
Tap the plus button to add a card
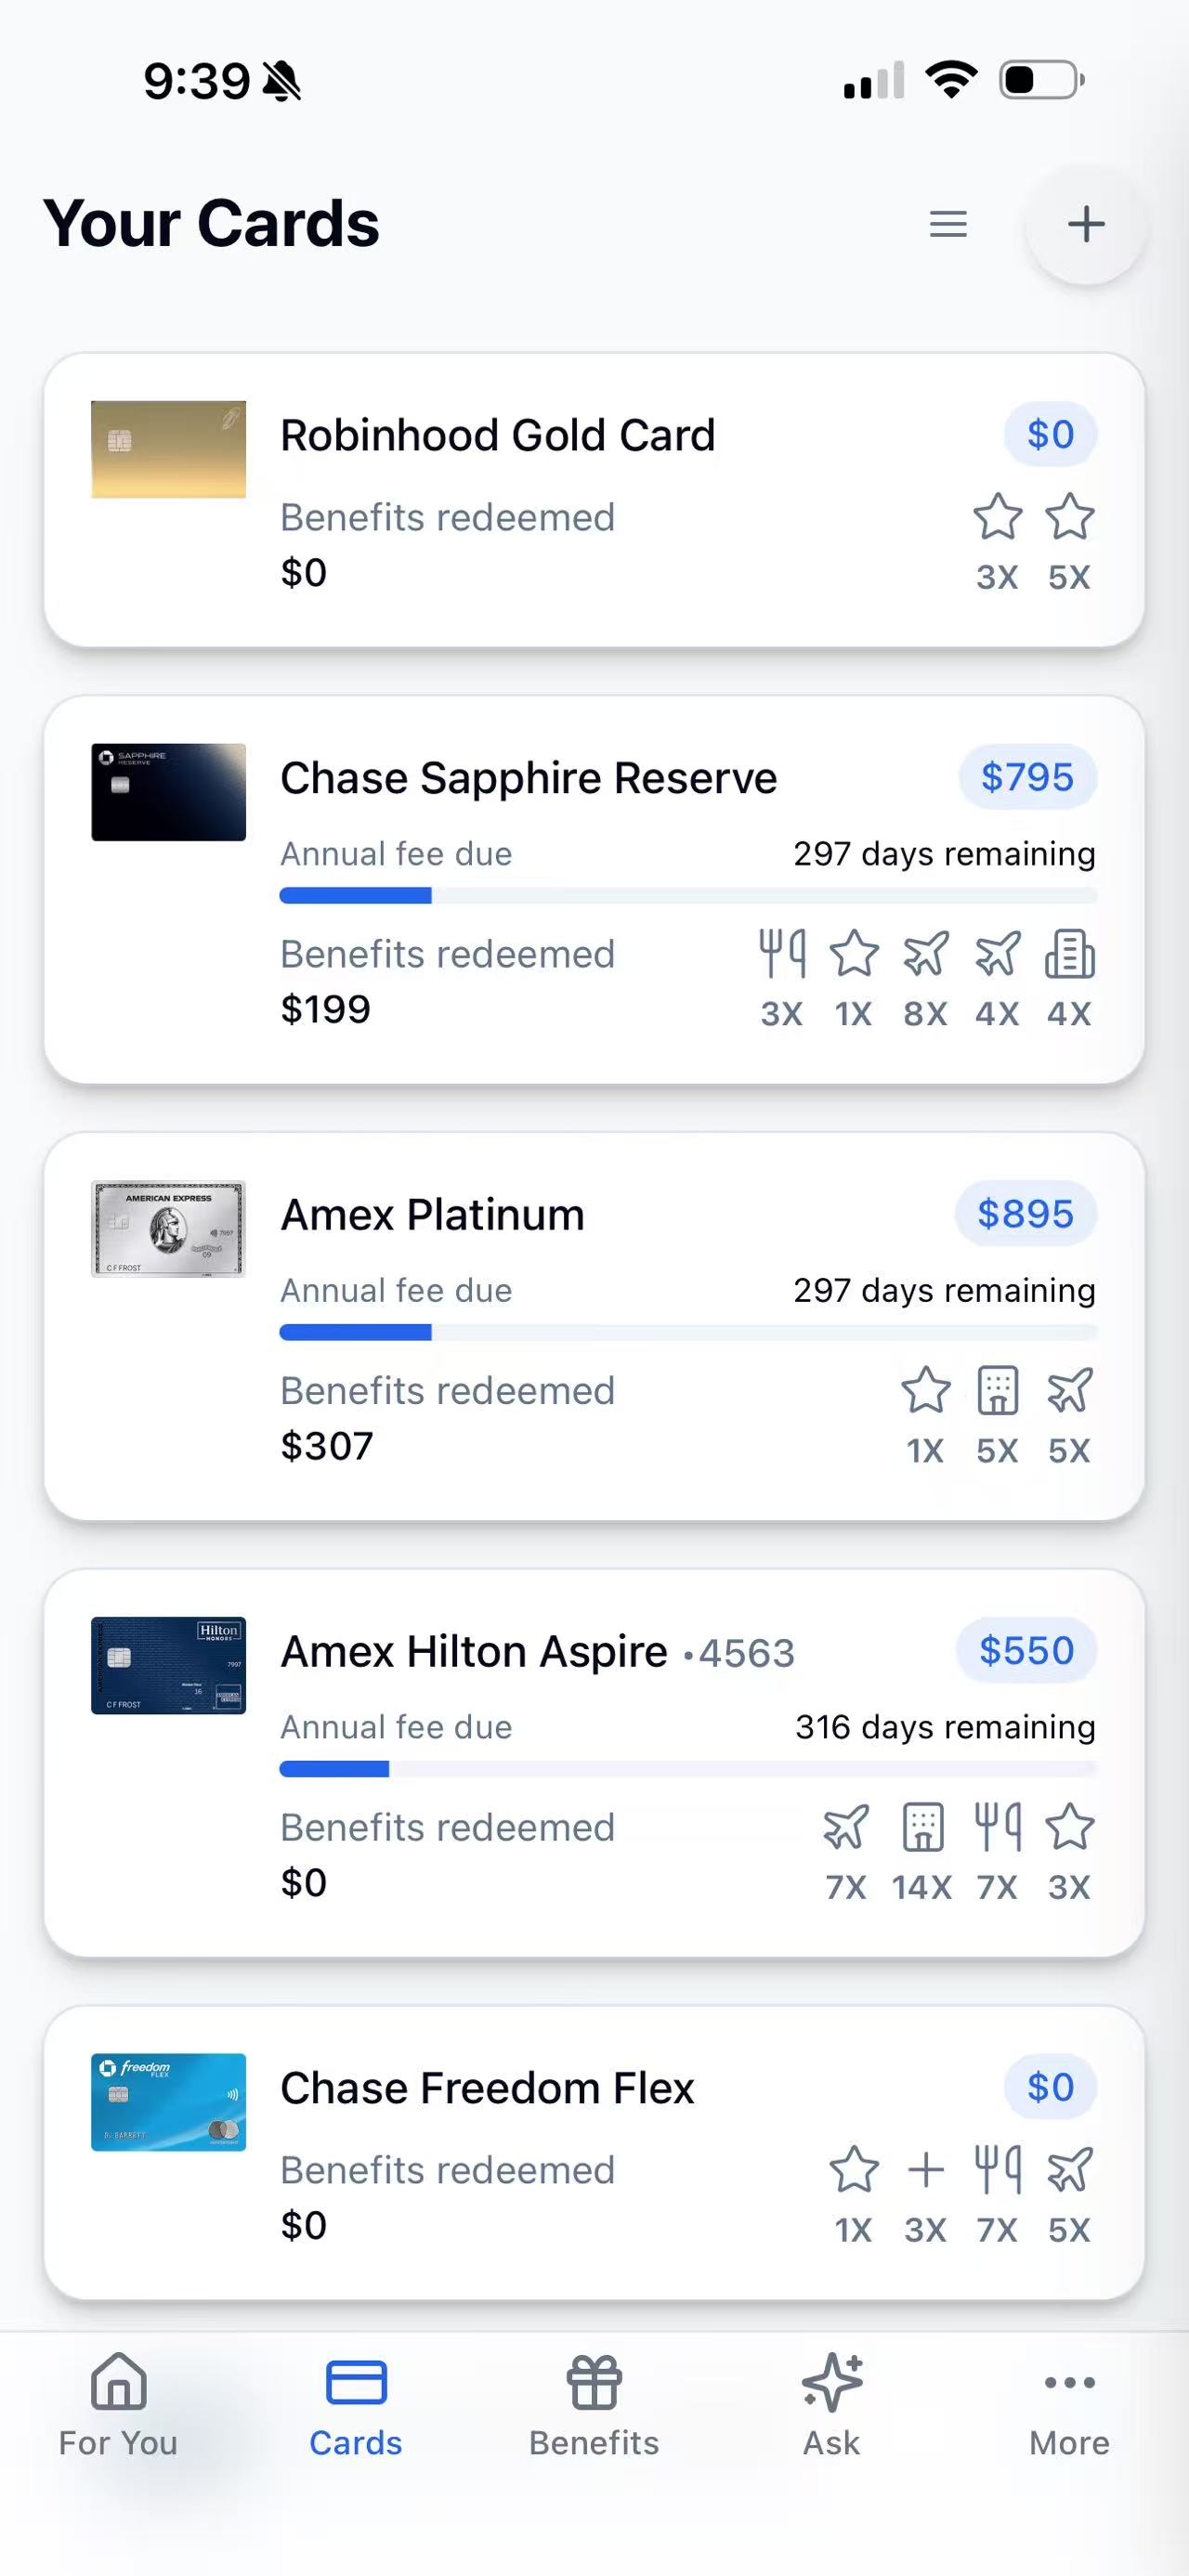1085,224
